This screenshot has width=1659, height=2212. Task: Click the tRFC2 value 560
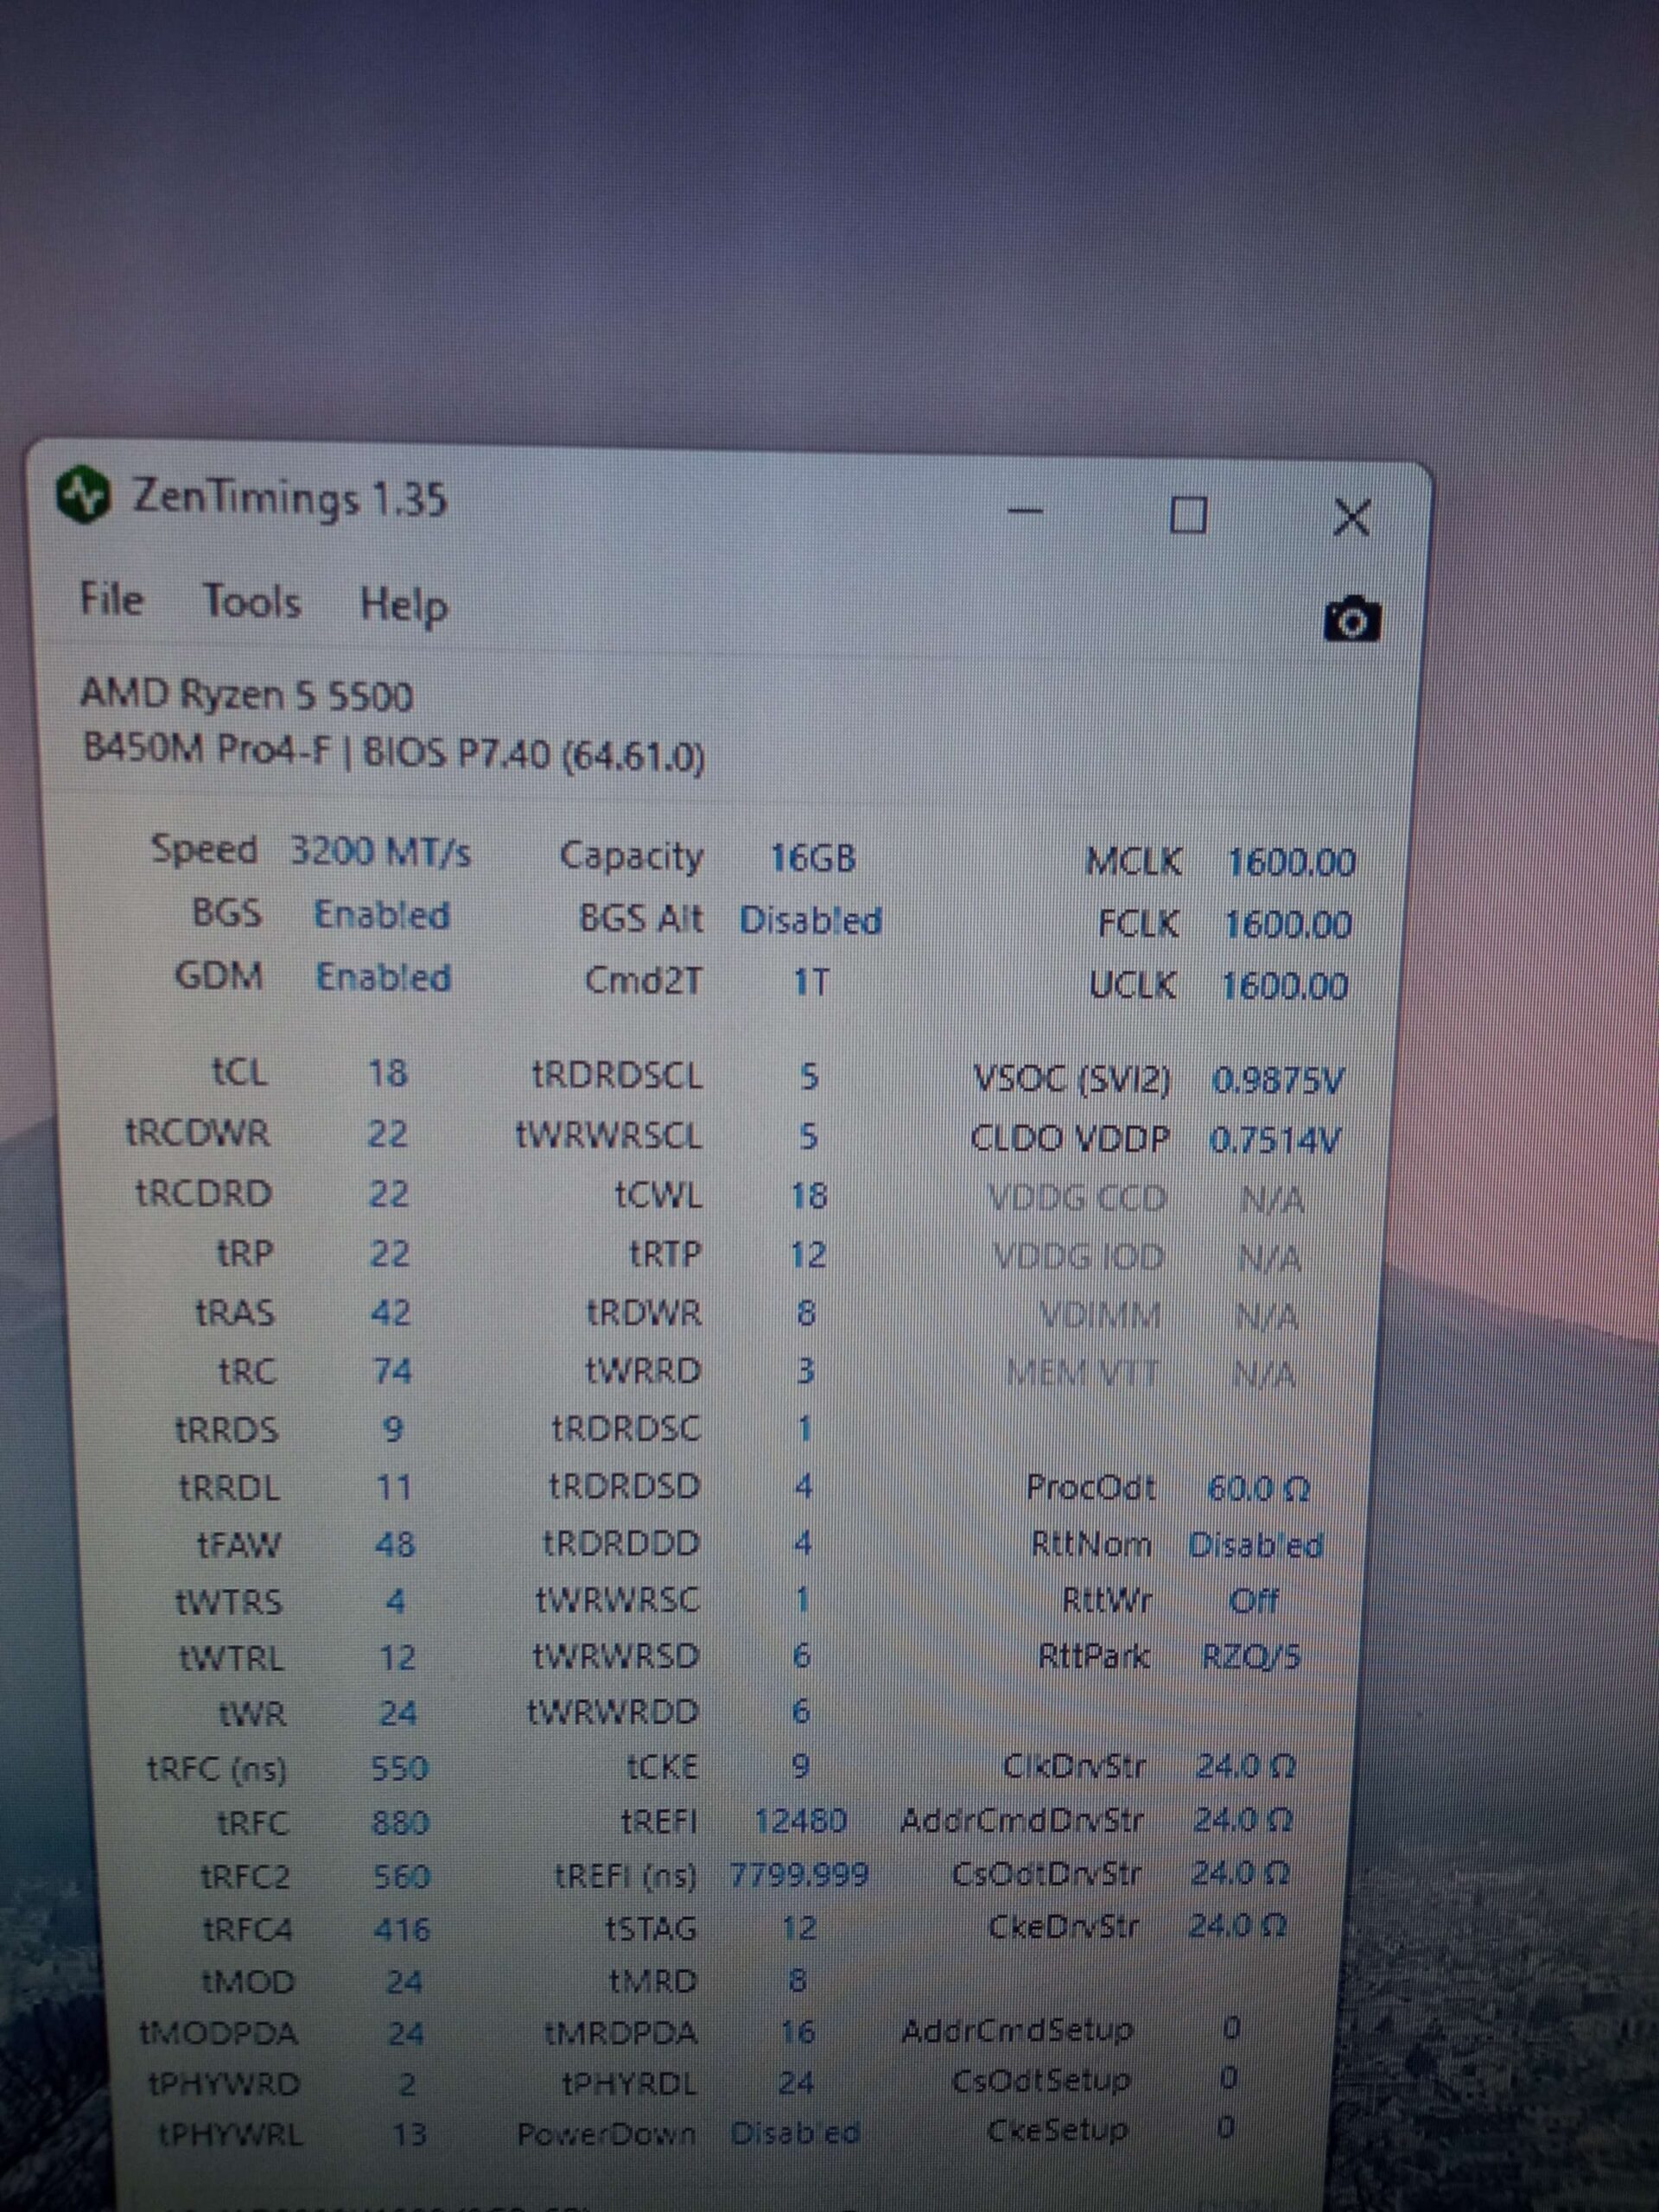pyautogui.click(x=401, y=1876)
